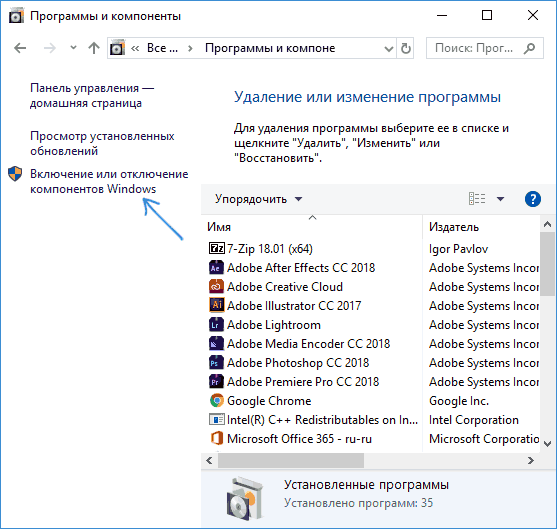Click the vertical scrollbar thumb
Screen dimensions: 557x529
pyautogui.click(x=547, y=264)
